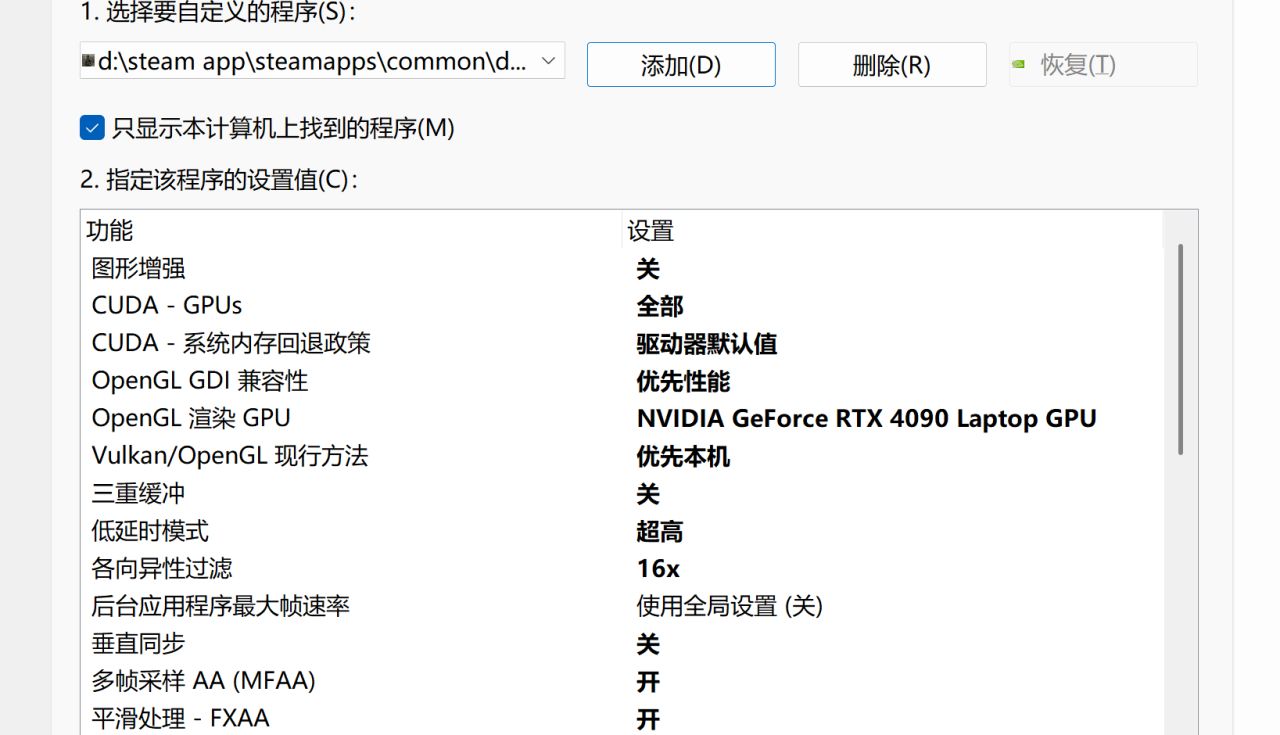Select the Vulkan/OpenGL 现行方法 row
This screenshot has height=735, width=1280.
pos(622,456)
